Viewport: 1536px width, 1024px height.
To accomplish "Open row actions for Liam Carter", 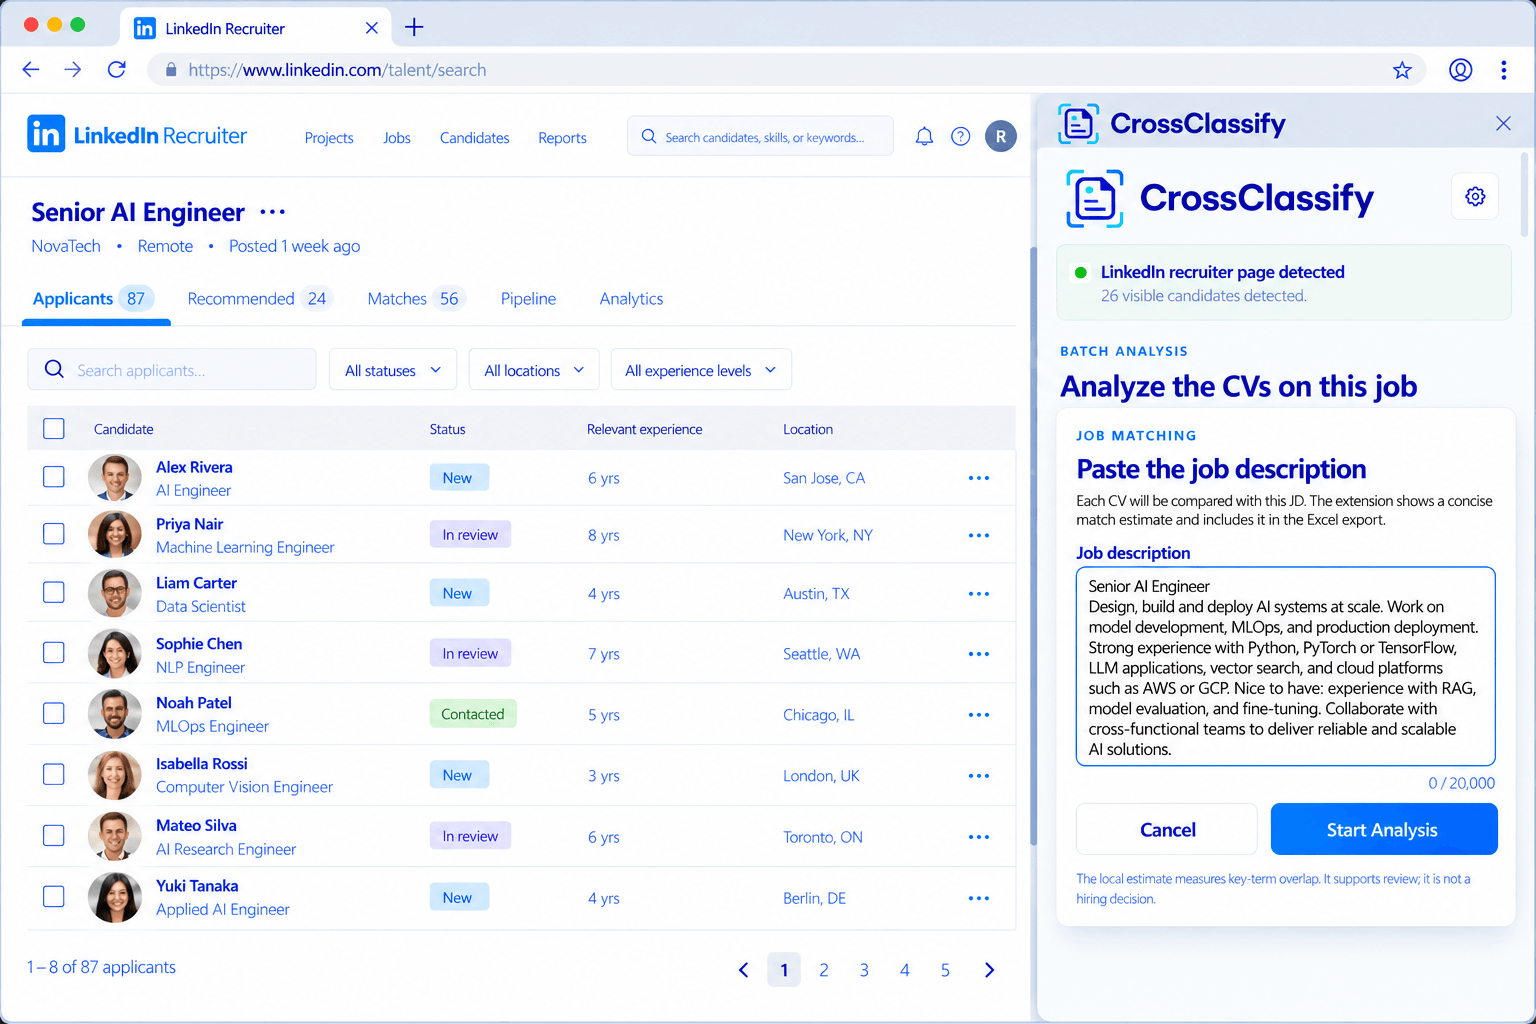I will click(979, 594).
